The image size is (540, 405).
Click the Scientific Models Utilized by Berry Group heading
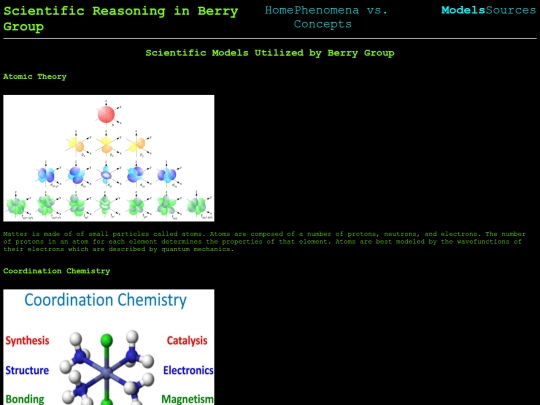[270, 53]
